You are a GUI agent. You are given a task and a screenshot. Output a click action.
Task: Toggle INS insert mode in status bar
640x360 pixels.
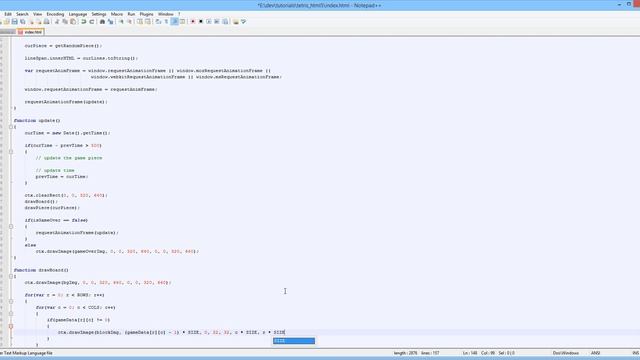[635, 353]
